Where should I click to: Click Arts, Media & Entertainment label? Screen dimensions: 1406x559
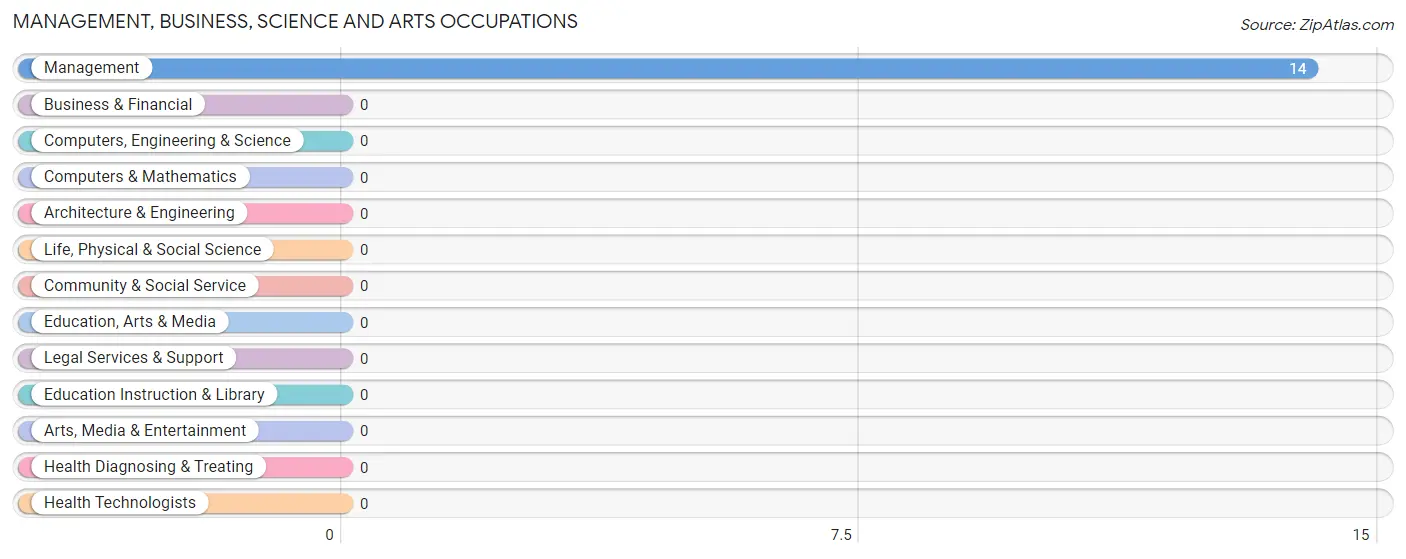(x=145, y=431)
